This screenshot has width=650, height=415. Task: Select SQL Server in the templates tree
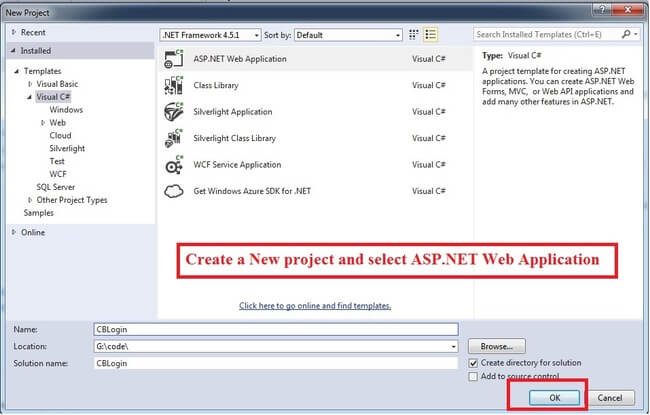pyautogui.click(x=56, y=187)
